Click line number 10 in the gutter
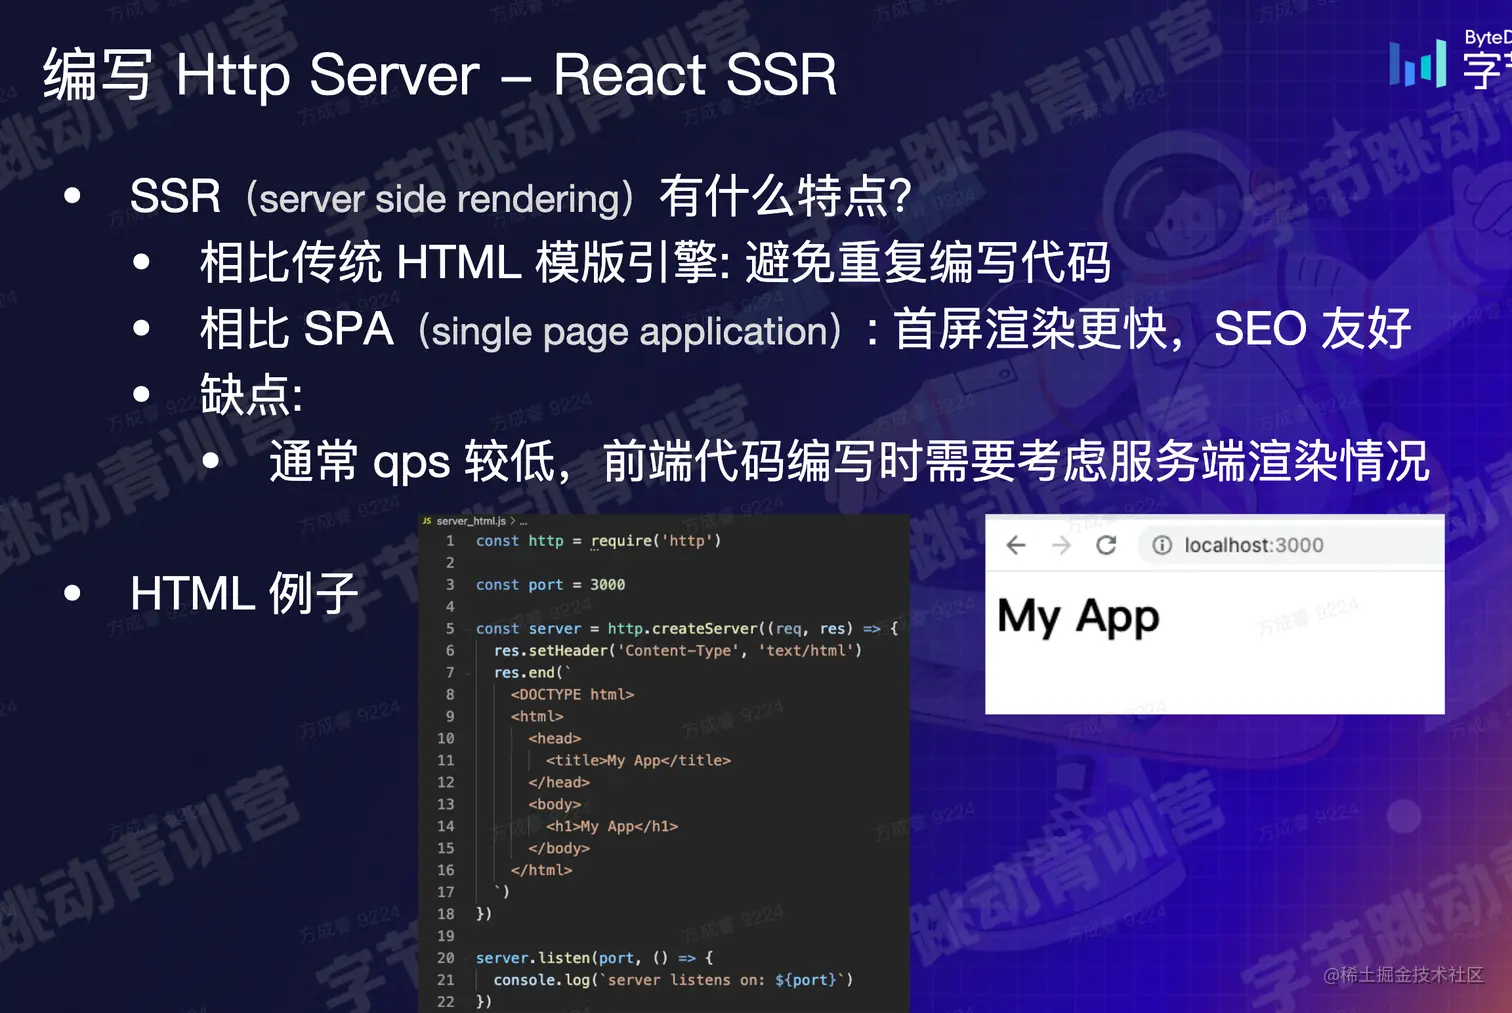The height and width of the screenshot is (1013, 1512). coord(446,739)
